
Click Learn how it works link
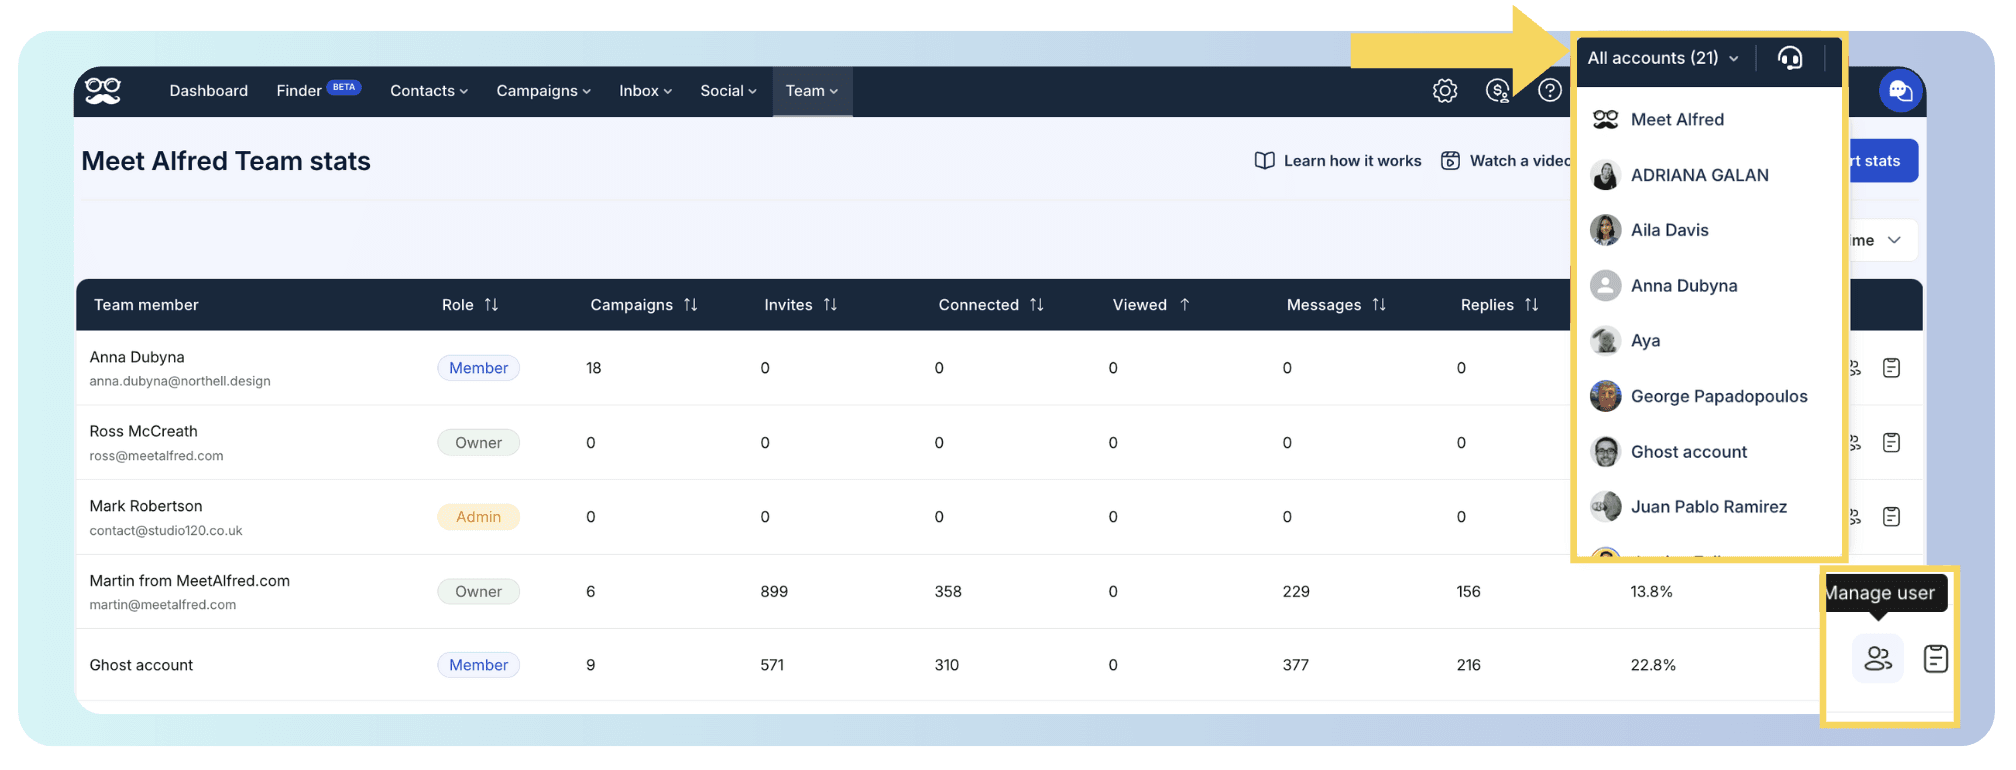pos(1338,161)
